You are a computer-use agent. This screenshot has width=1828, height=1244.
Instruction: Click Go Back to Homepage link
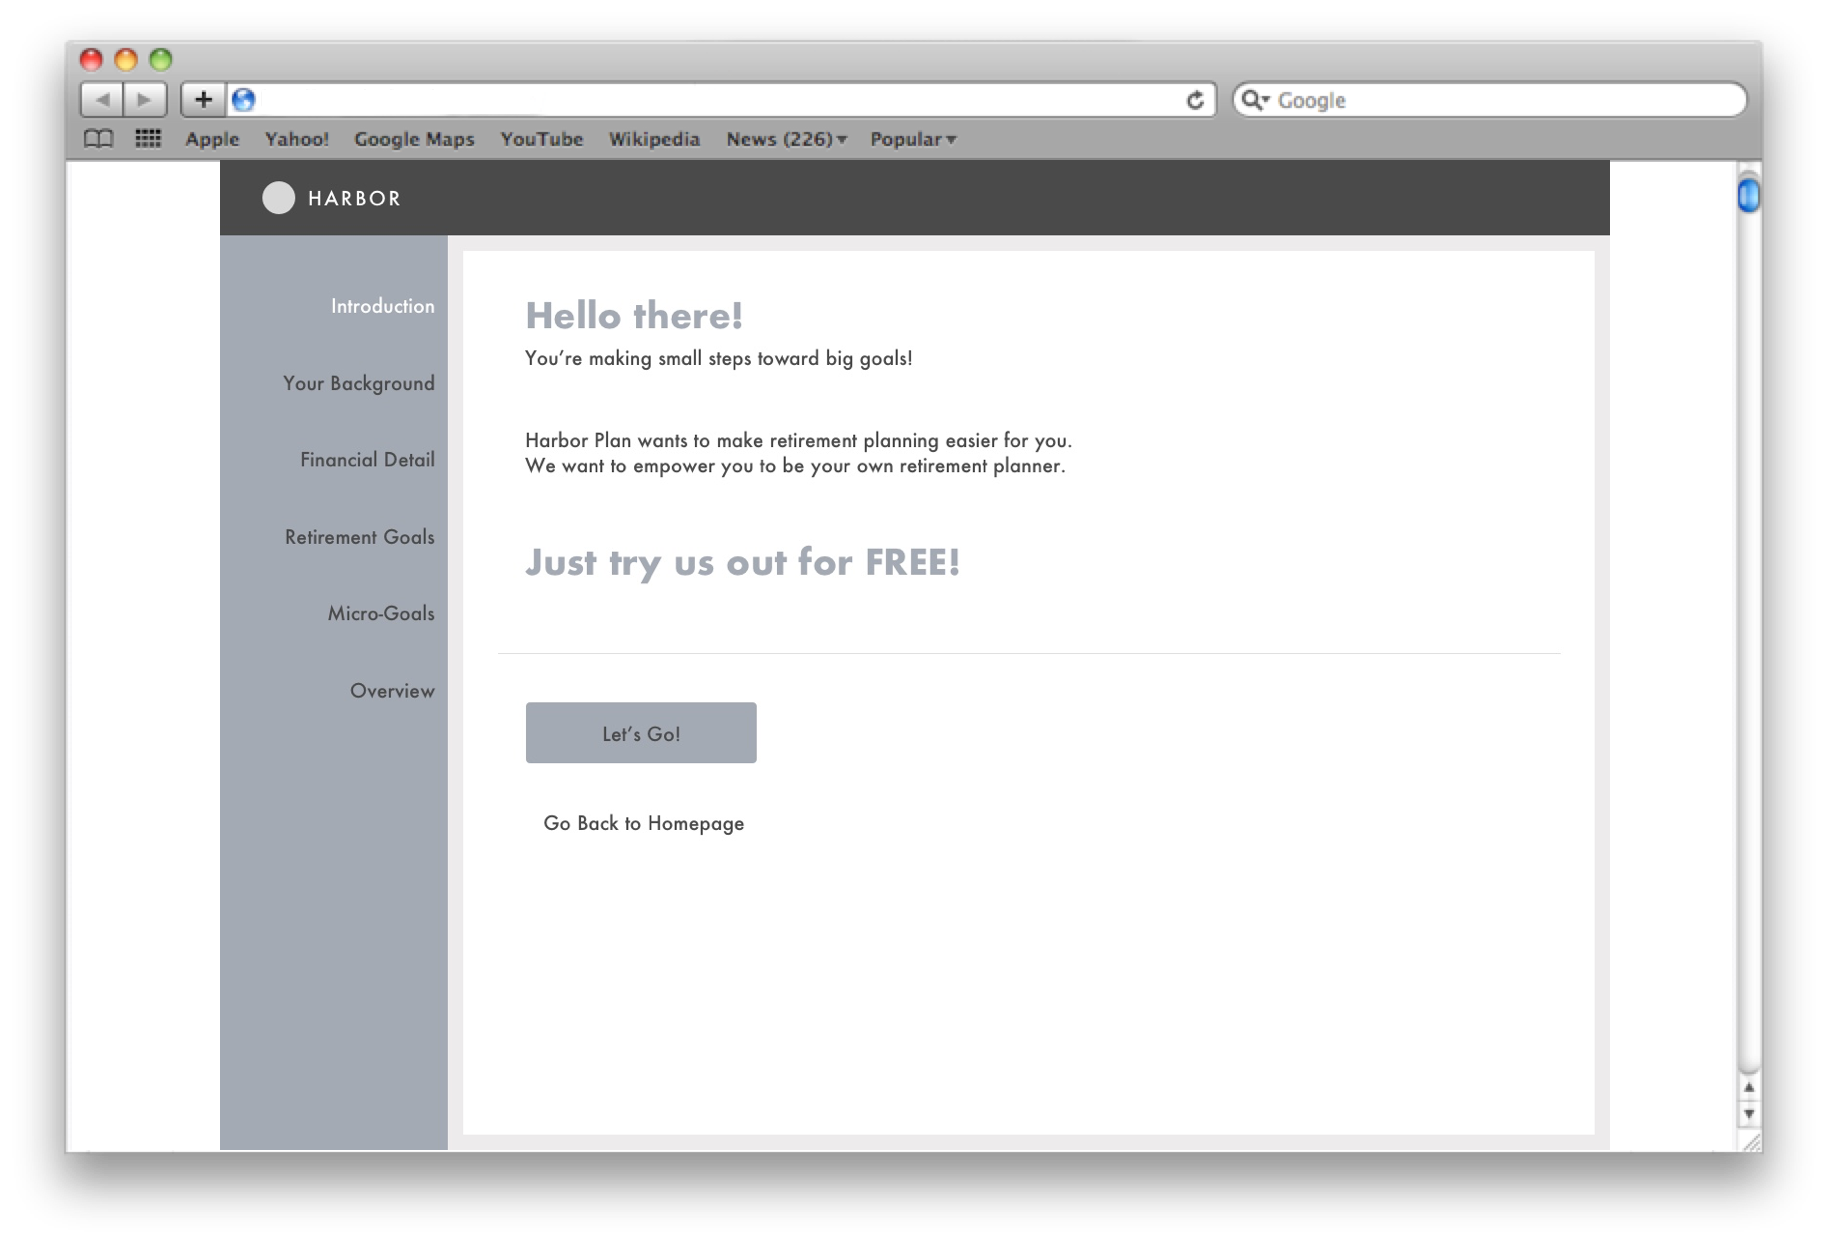tap(644, 823)
